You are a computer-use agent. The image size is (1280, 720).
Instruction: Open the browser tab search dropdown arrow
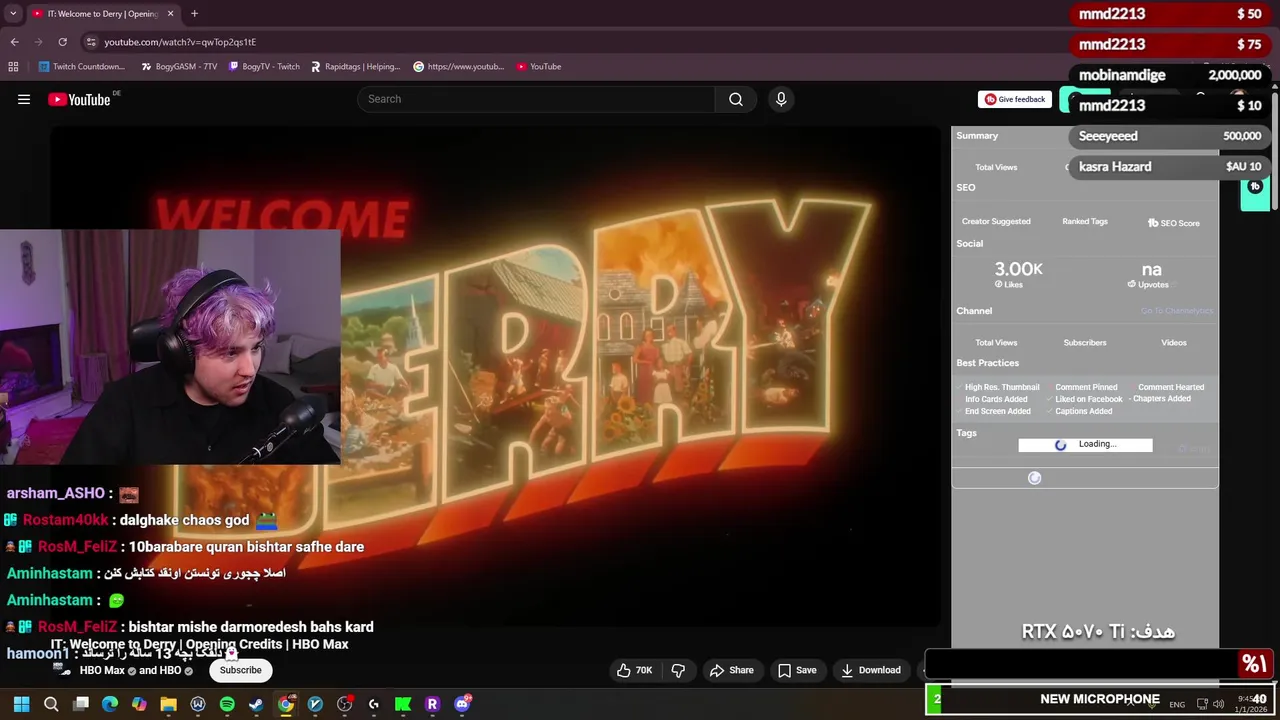(x=13, y=14)
